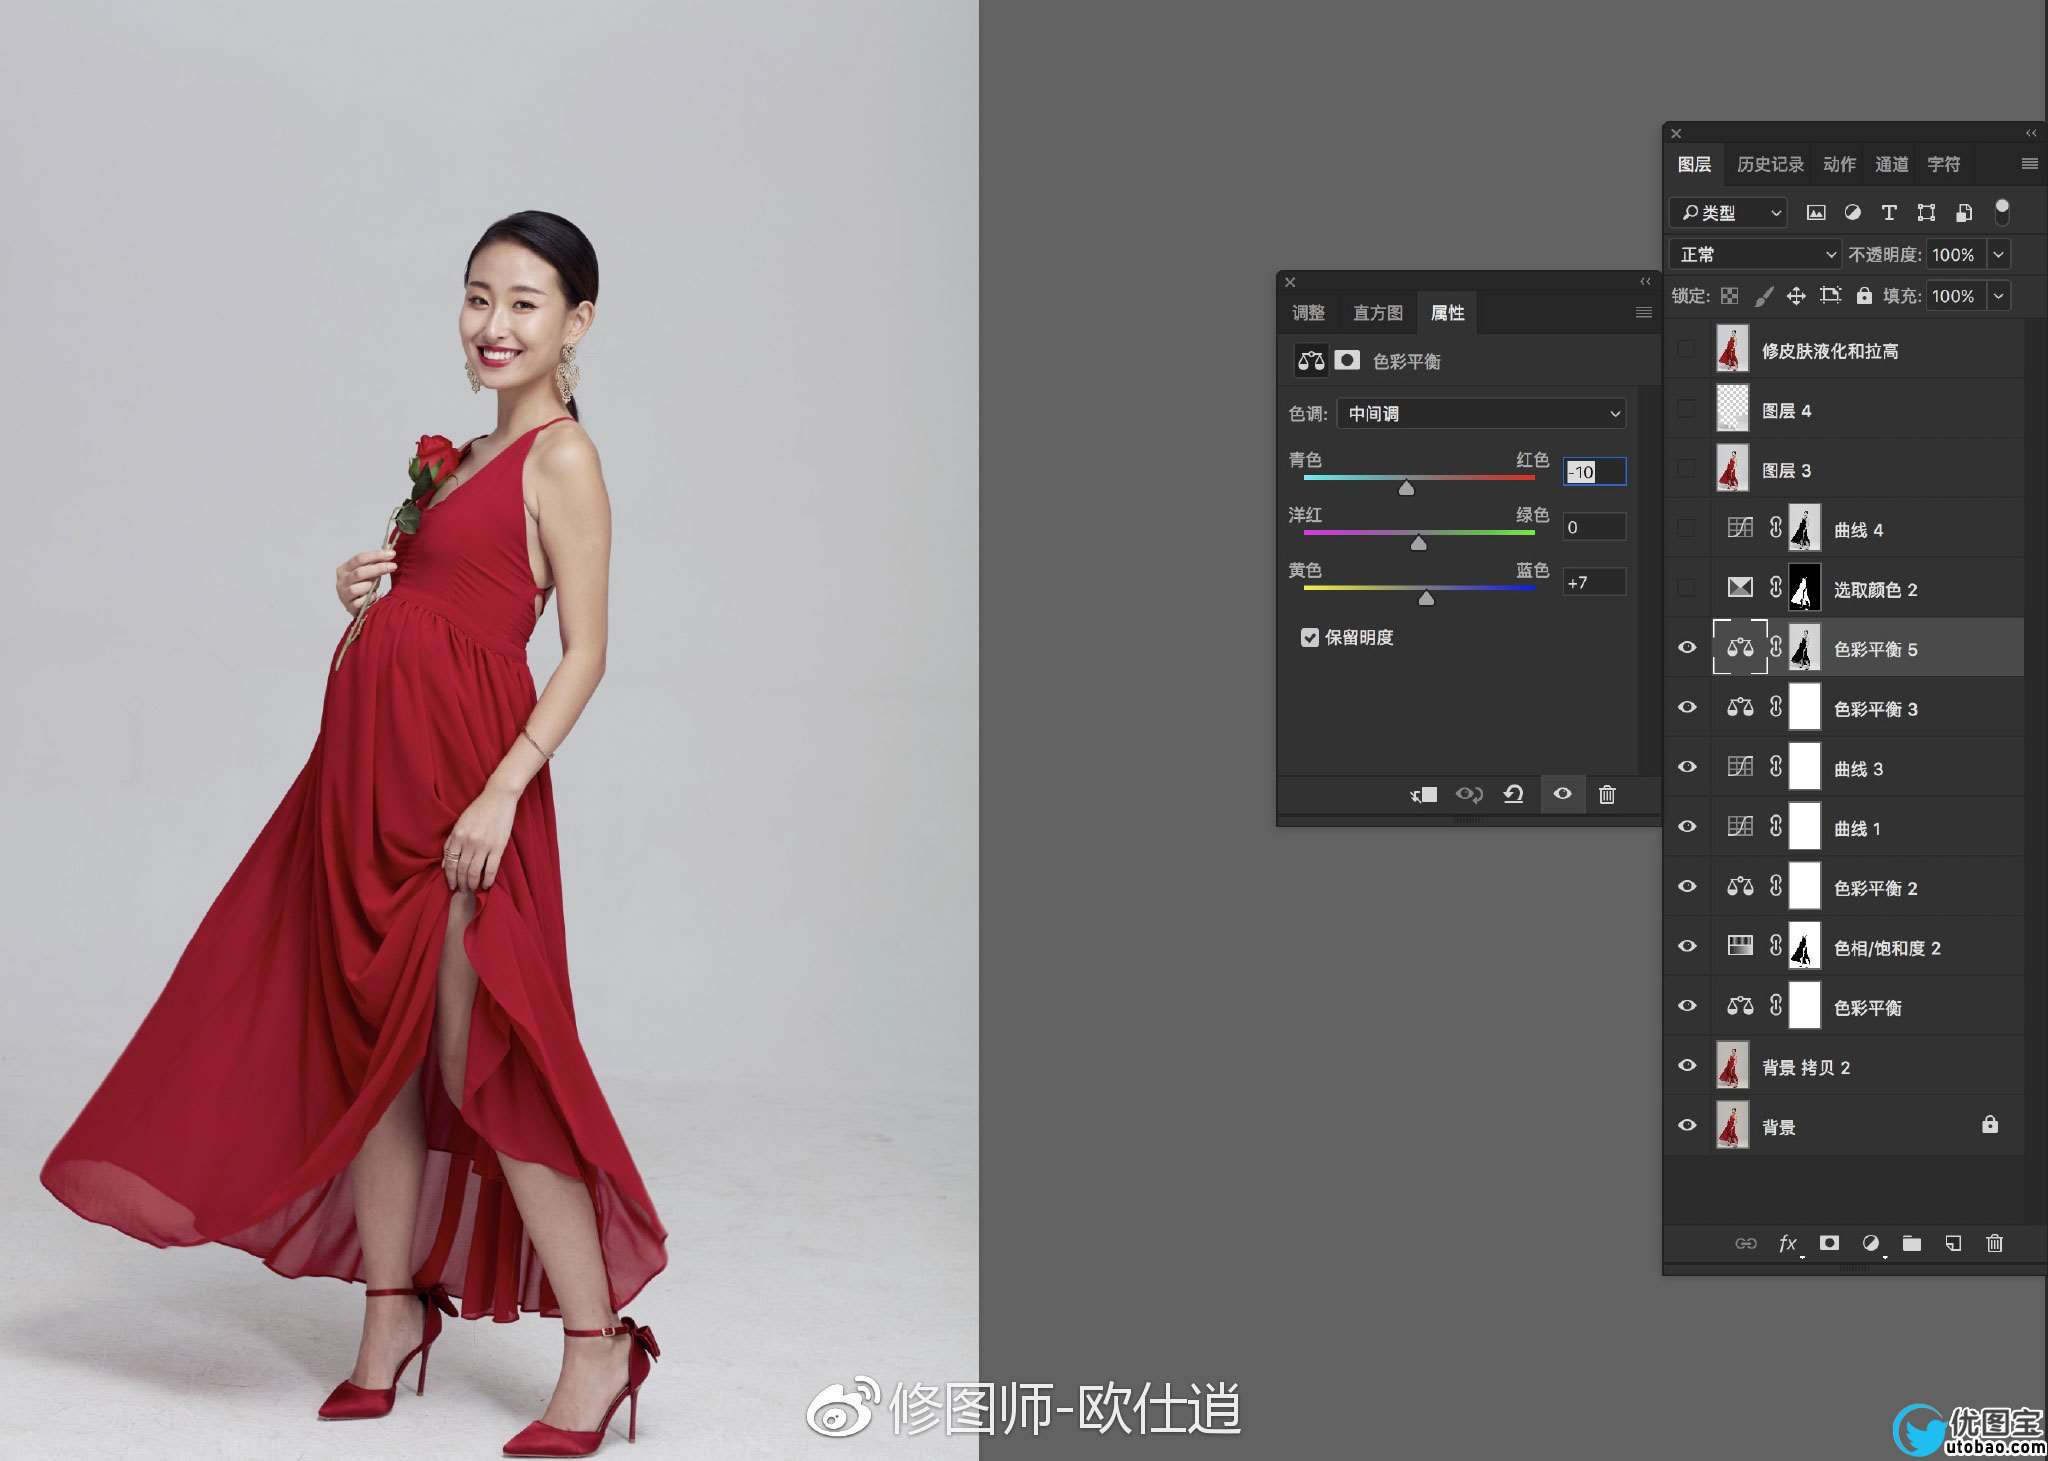The height and width of the screenshot is (1461, 2048).
Task: Click the lock all icon in the lock row
Action: pyautogui.click(x=1864, y=295)
